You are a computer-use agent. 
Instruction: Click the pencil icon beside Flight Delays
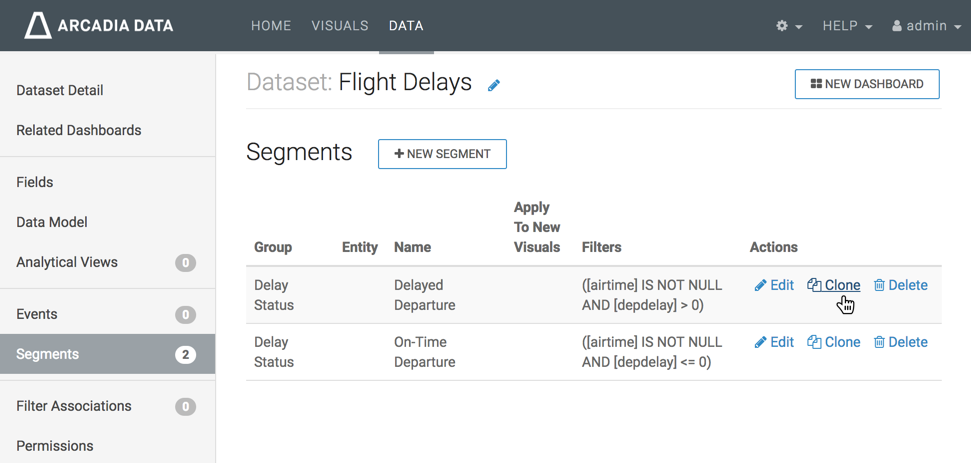coord(494,86)
